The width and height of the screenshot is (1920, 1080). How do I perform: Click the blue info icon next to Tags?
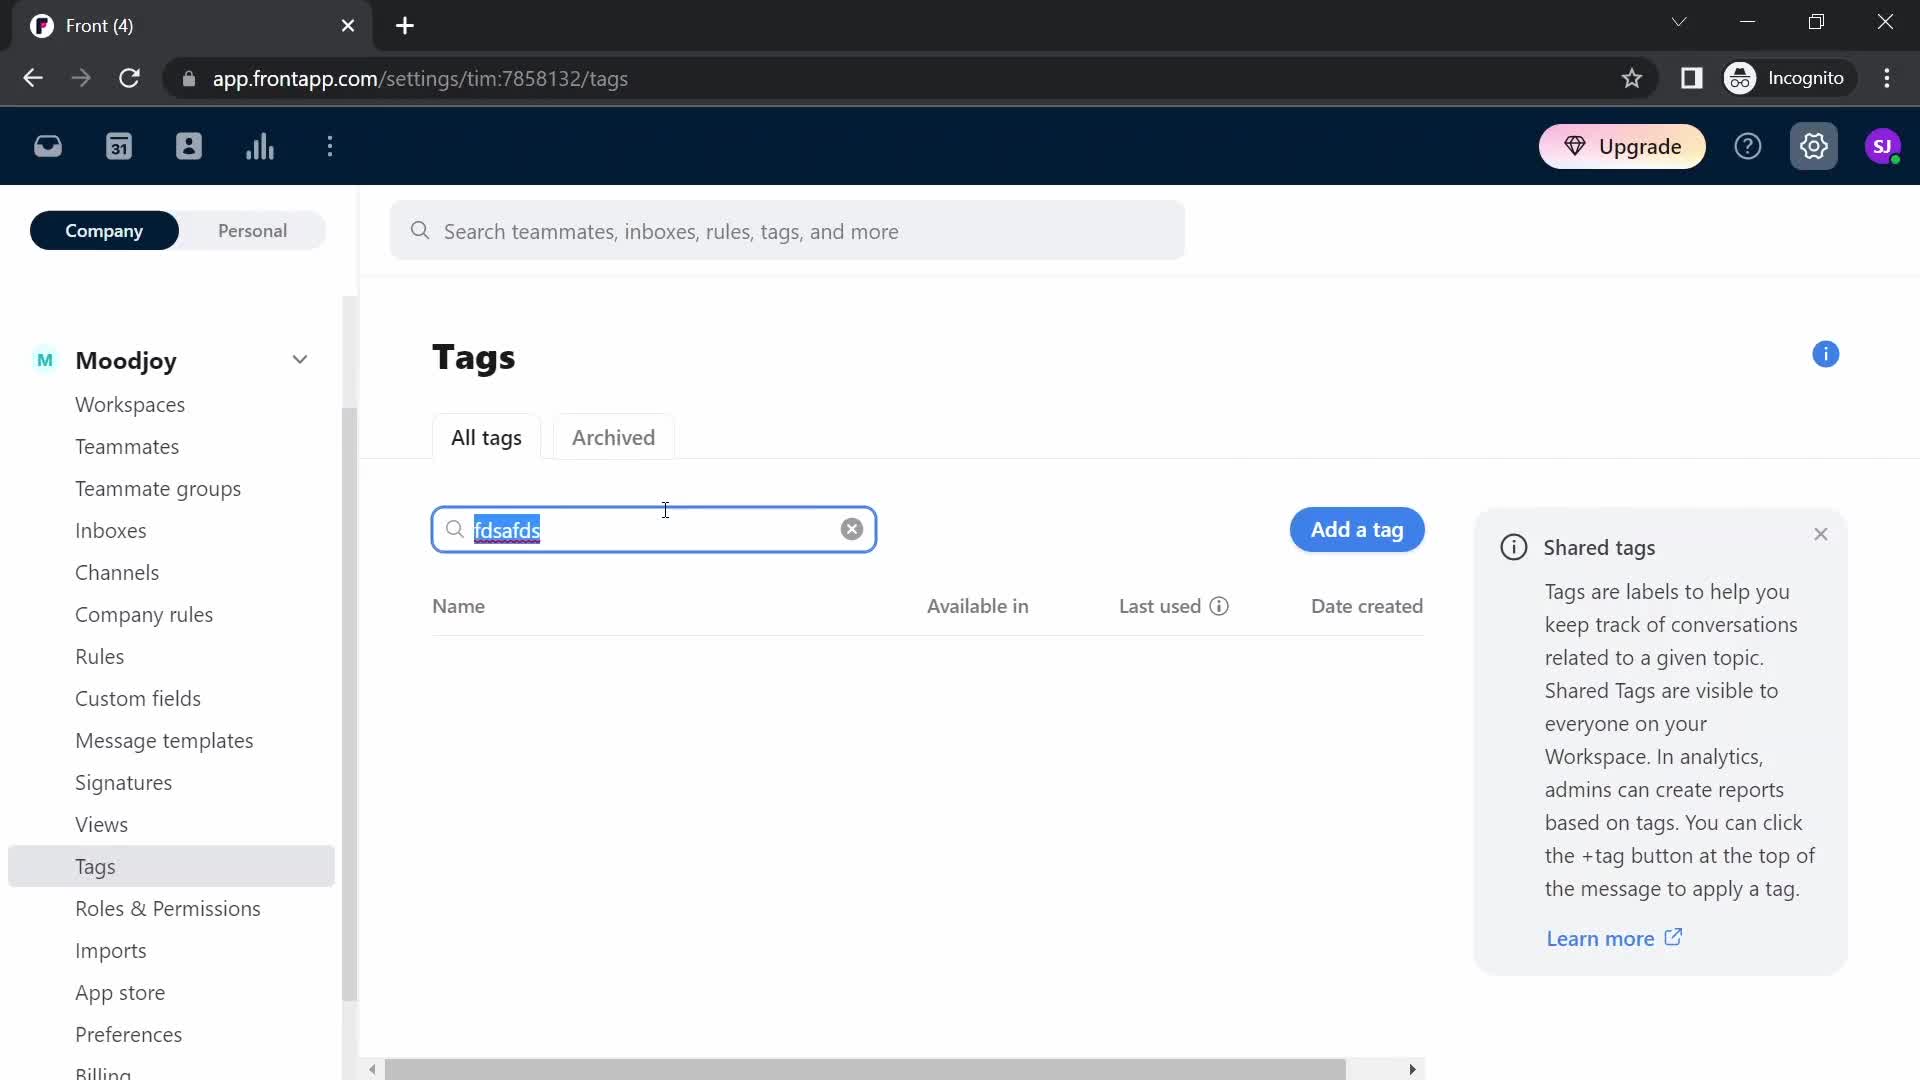[x=1826, y=354]
